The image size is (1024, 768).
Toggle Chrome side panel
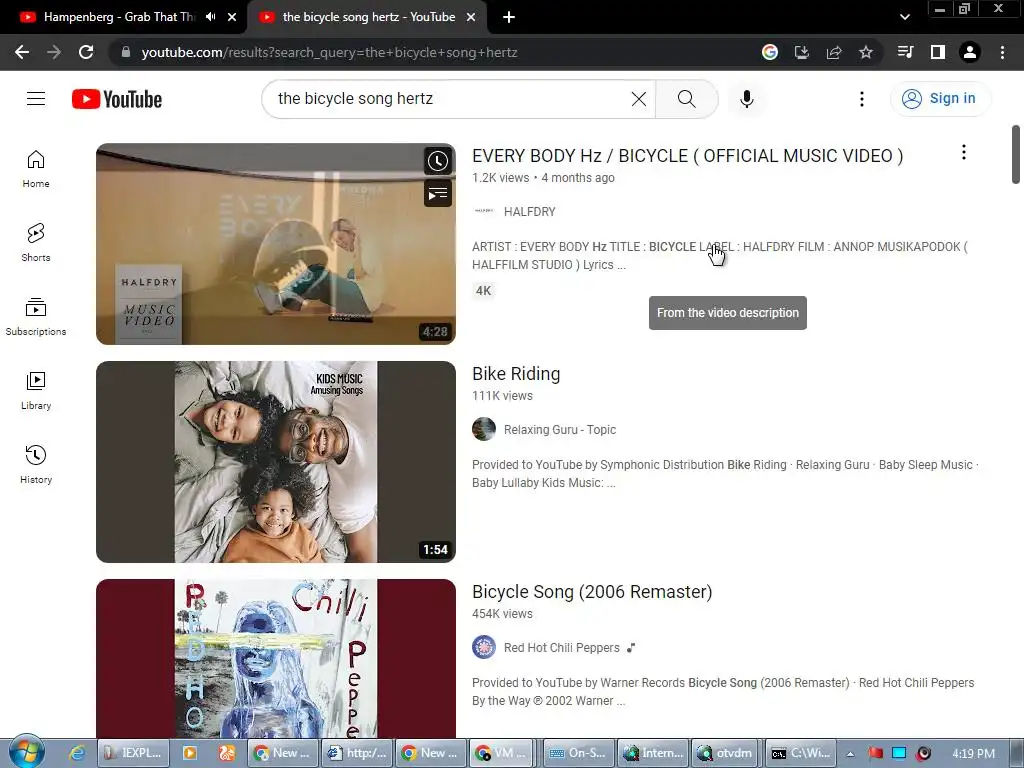tap(938, 52)
